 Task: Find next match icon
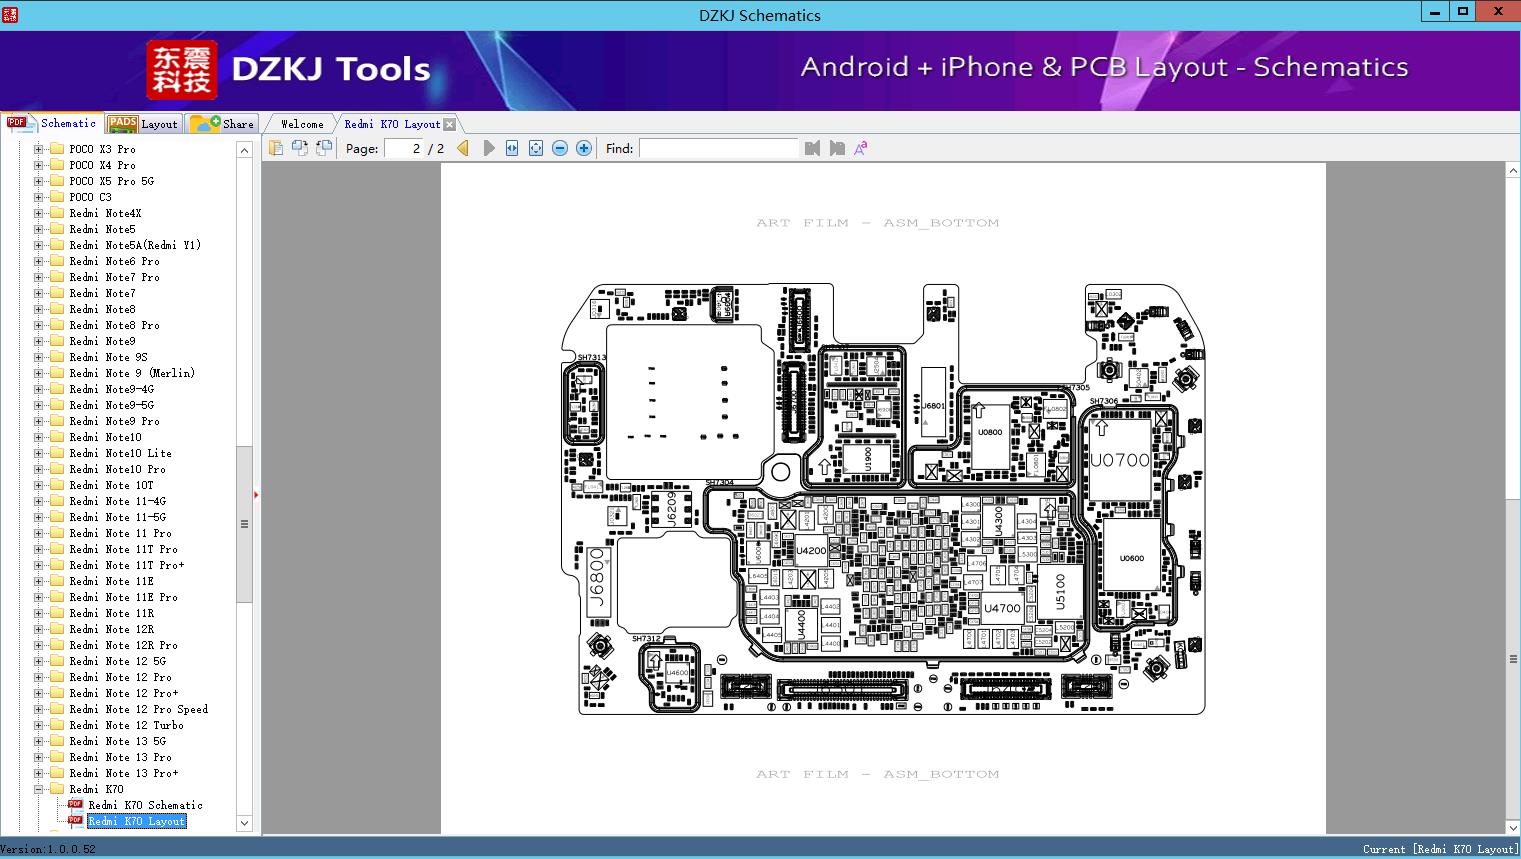click(x=836, y=148)
